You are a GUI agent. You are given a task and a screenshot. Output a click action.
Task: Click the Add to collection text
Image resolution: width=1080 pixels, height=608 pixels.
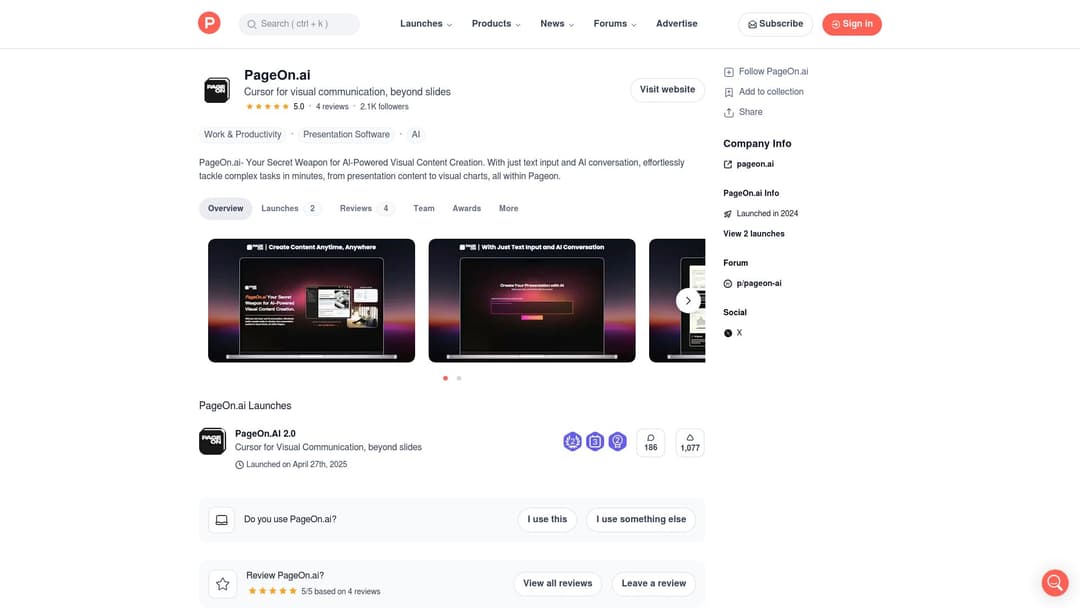pos(771,92)
